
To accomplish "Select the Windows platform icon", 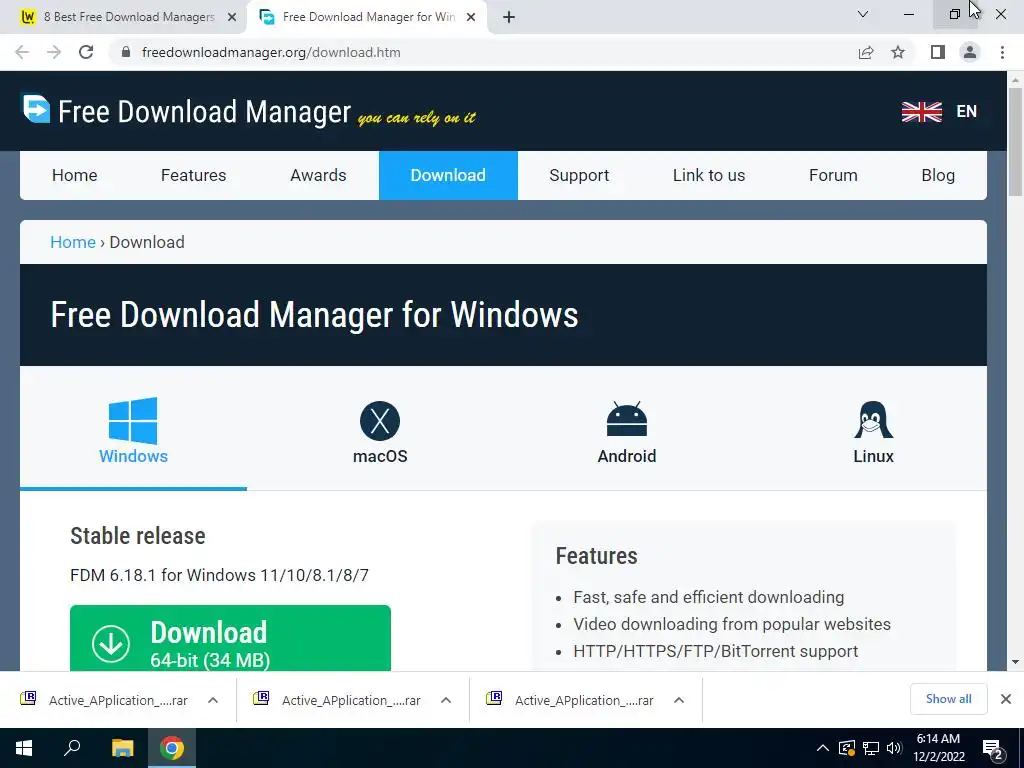I will pos(133,421).
